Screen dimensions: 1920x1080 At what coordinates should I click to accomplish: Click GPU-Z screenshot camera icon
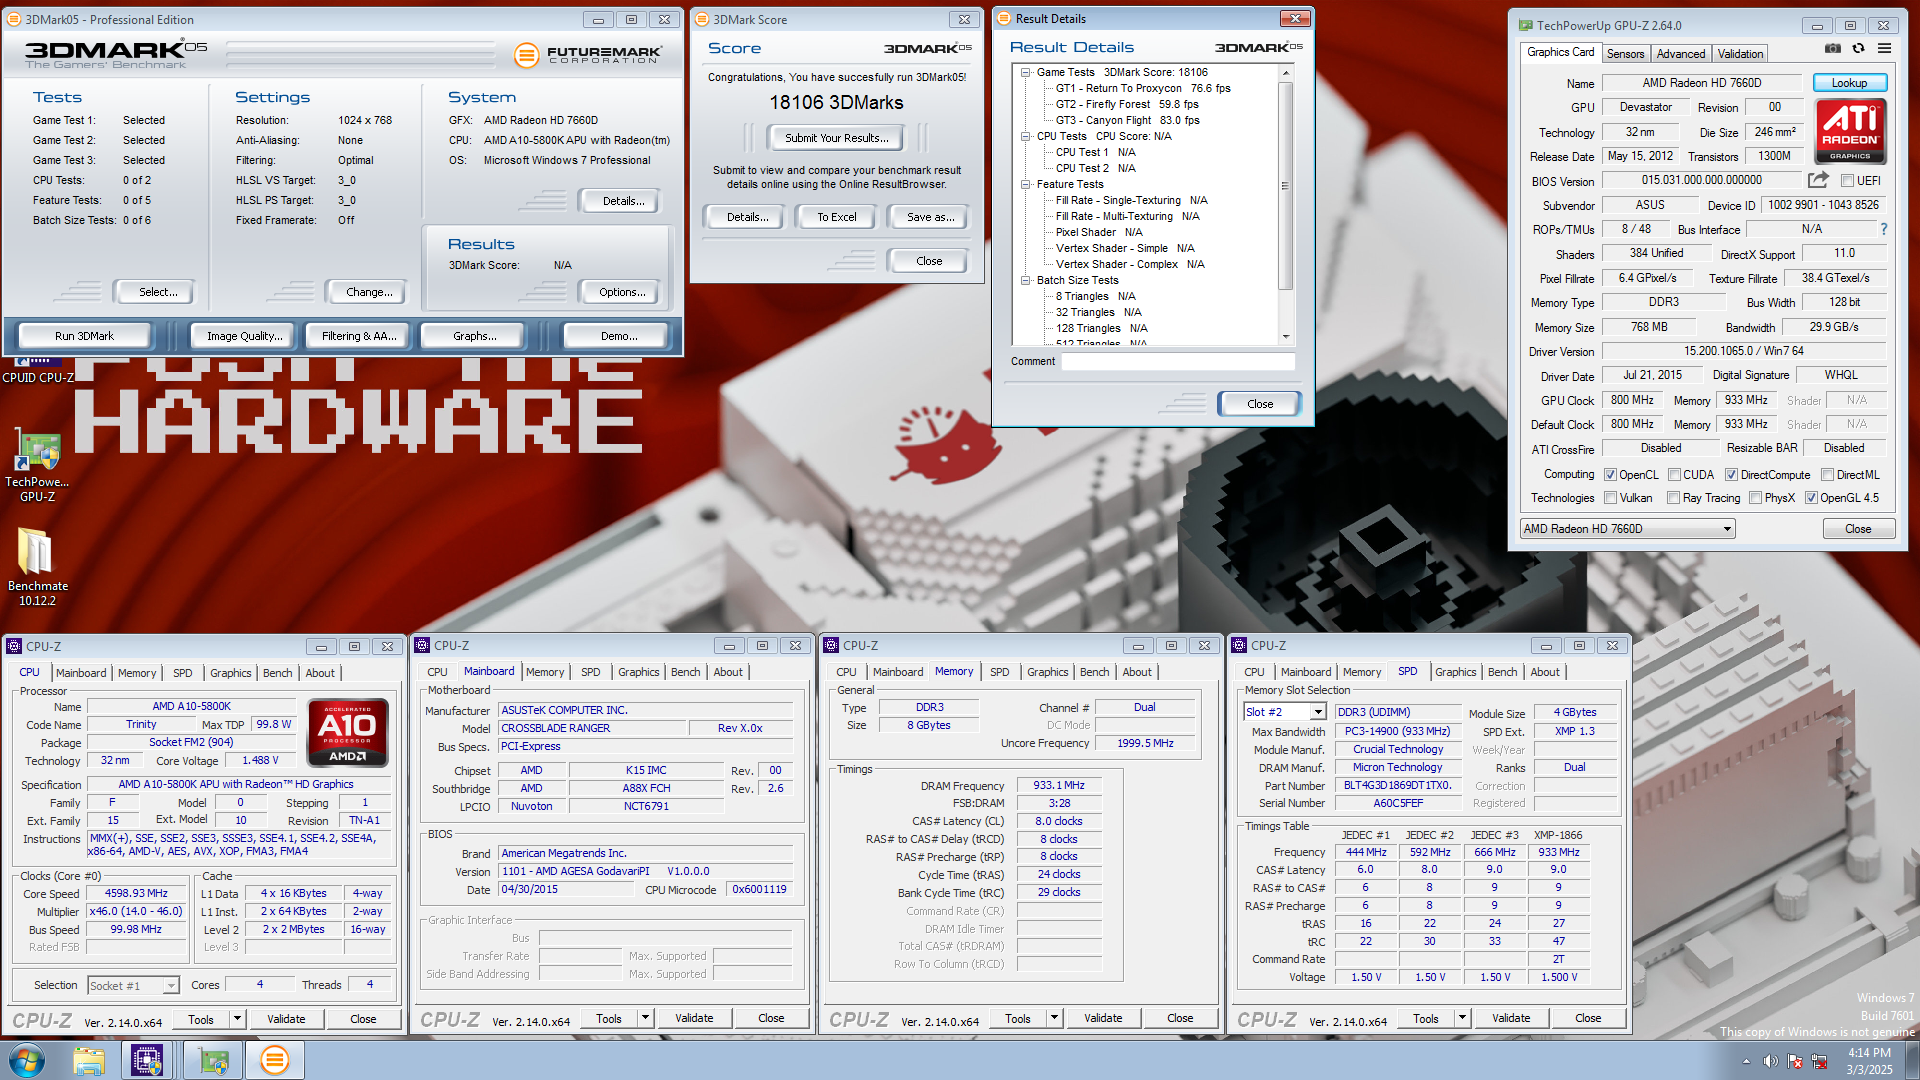1832,48
